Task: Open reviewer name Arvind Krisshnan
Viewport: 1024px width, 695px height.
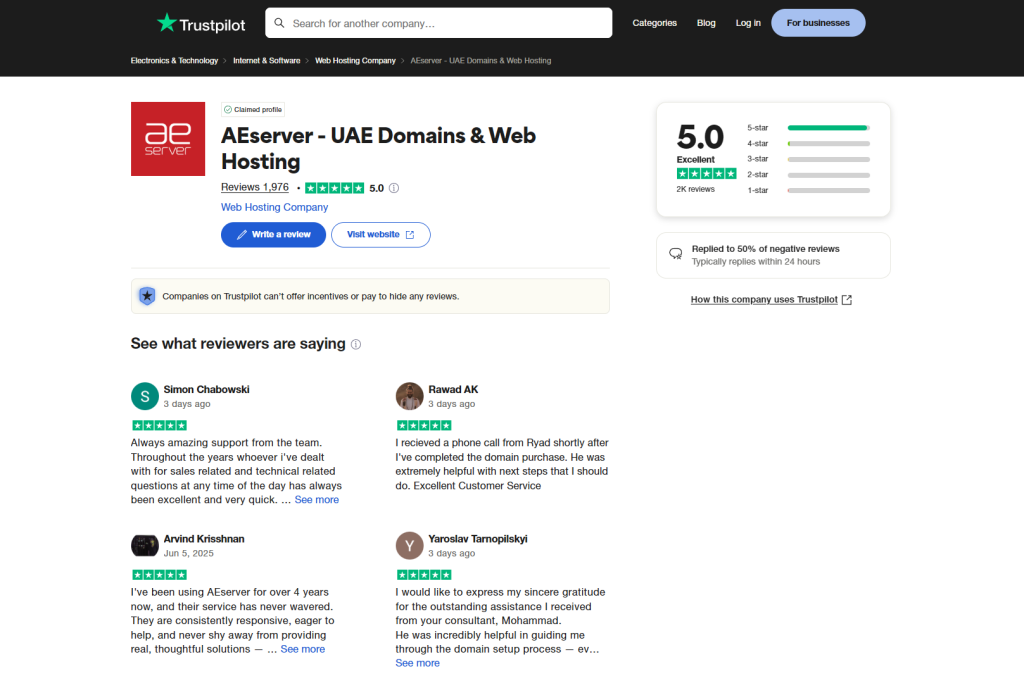Action: [x=204, y=539]
